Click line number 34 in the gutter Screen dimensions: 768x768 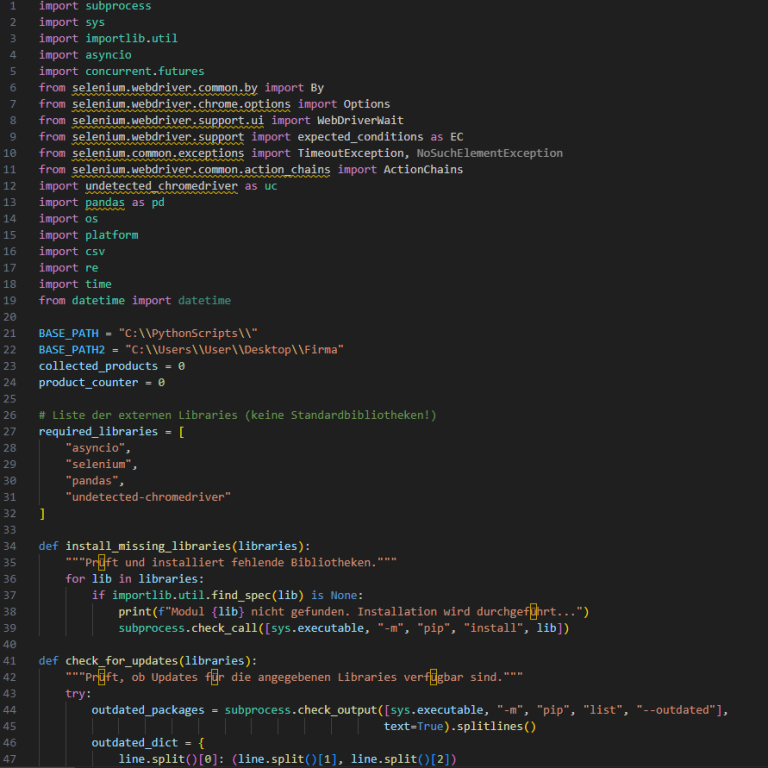9,546
